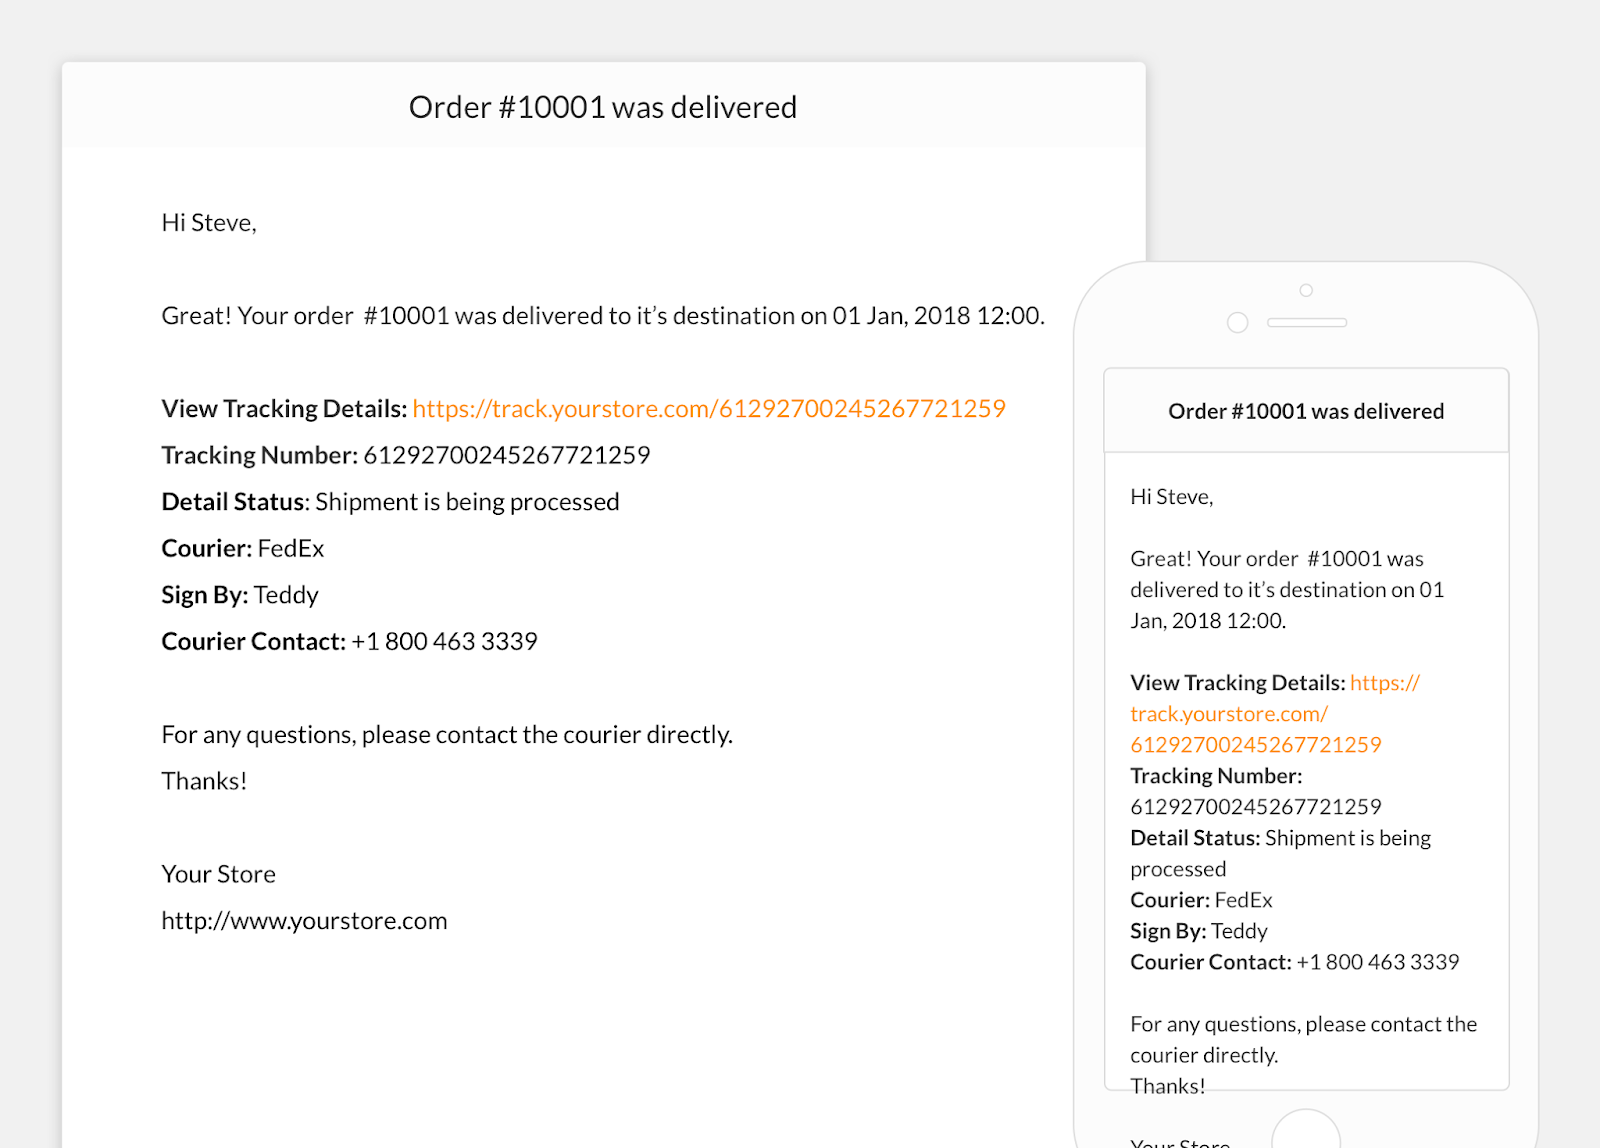1600x1148 pixels.
Task: Click the desktop 'Courier: FedEx' line
Action: [243, 549]
